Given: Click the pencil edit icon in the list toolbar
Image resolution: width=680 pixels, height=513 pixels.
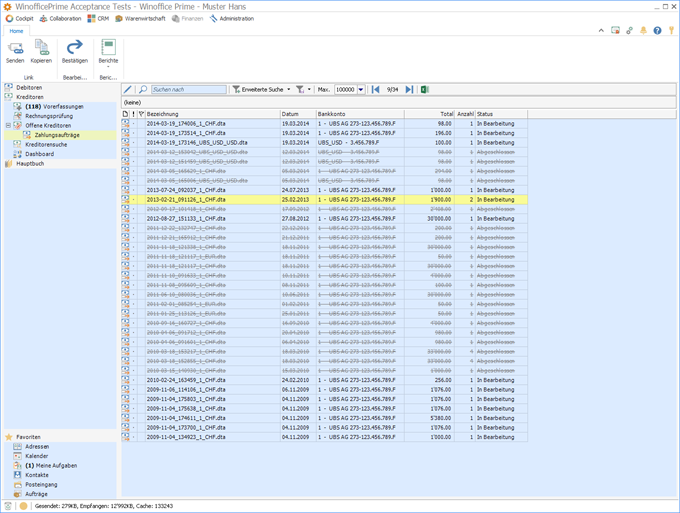Looking at the screenshot, I should tap(128, 89).
